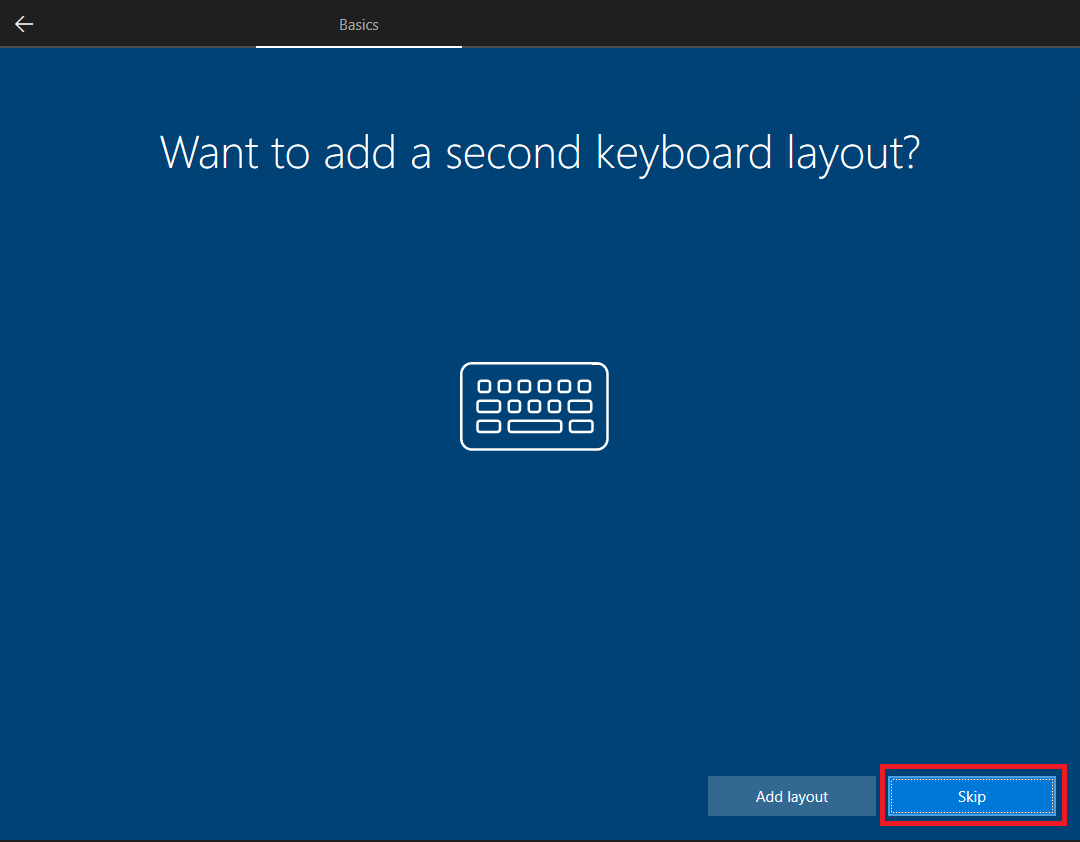Screen dimensions: 1080x842
Task: Click the keyboard illustration in the center
Action: tap(534, 406)
